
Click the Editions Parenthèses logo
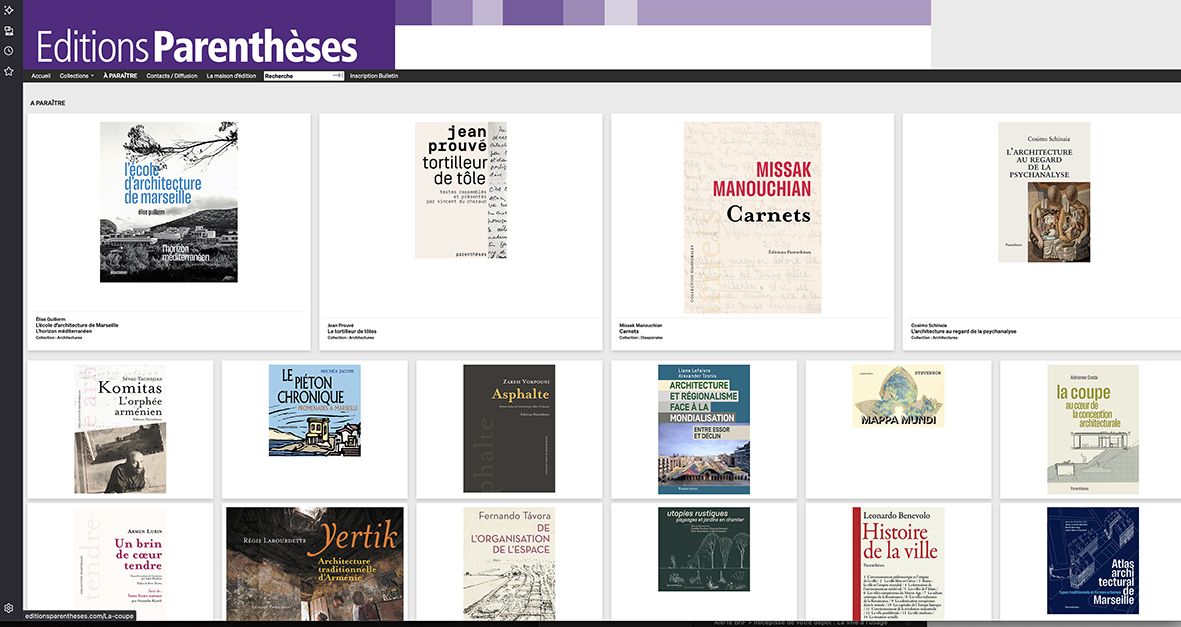(197, 46)
